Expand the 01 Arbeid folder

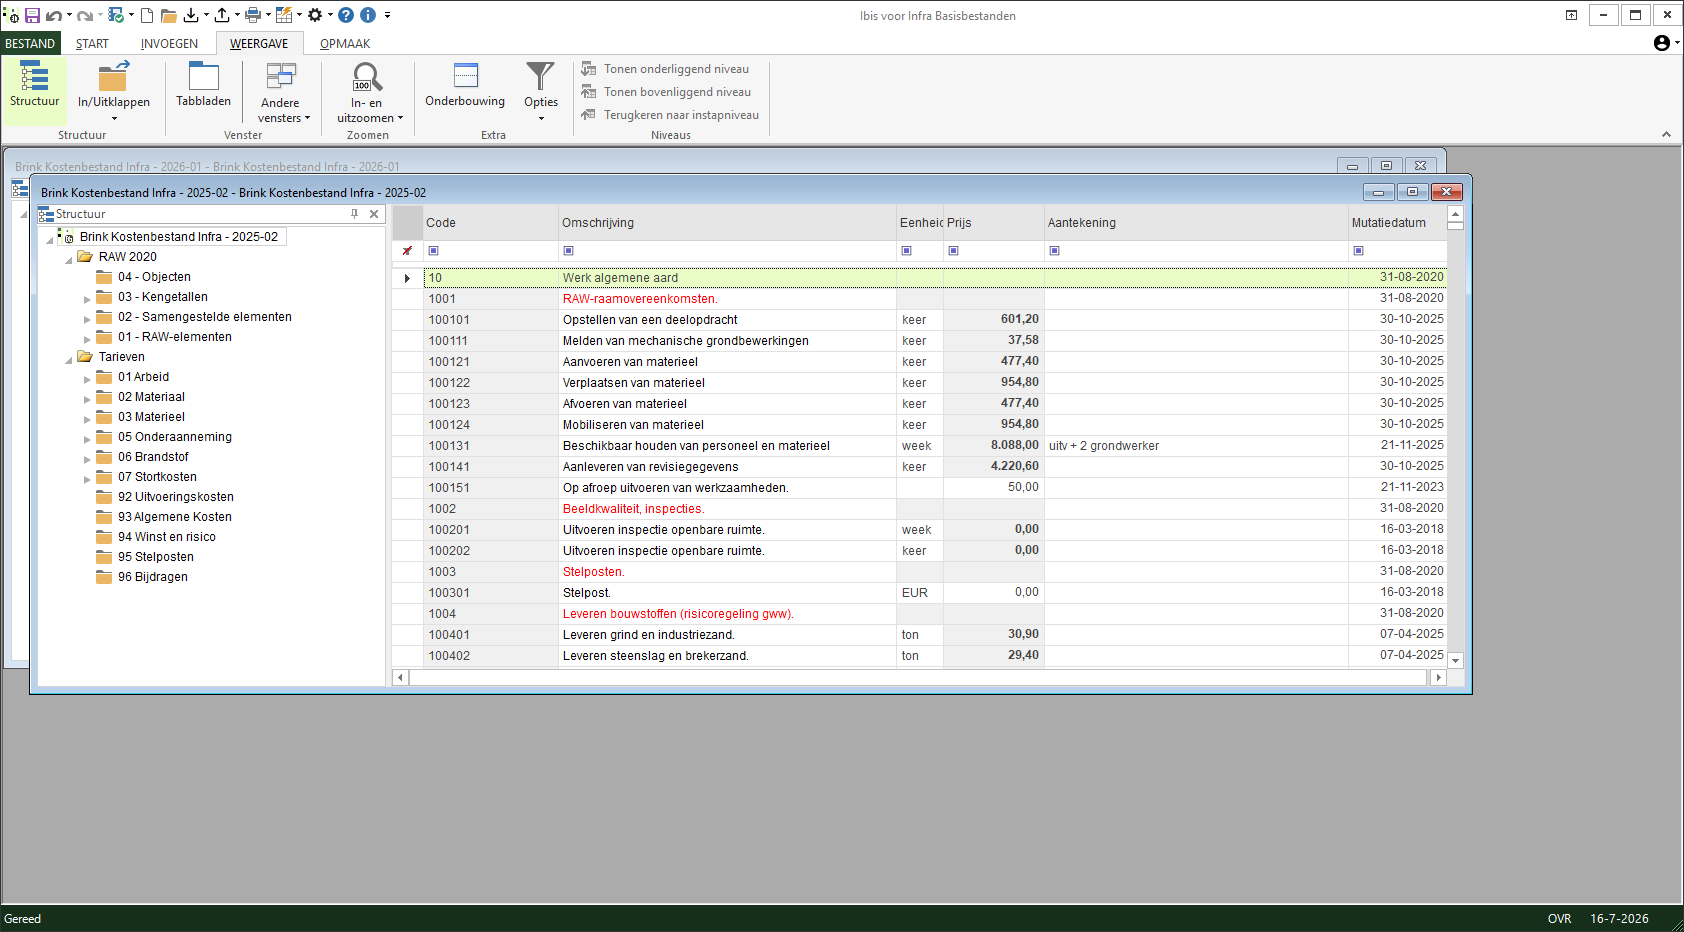[87, 379]
